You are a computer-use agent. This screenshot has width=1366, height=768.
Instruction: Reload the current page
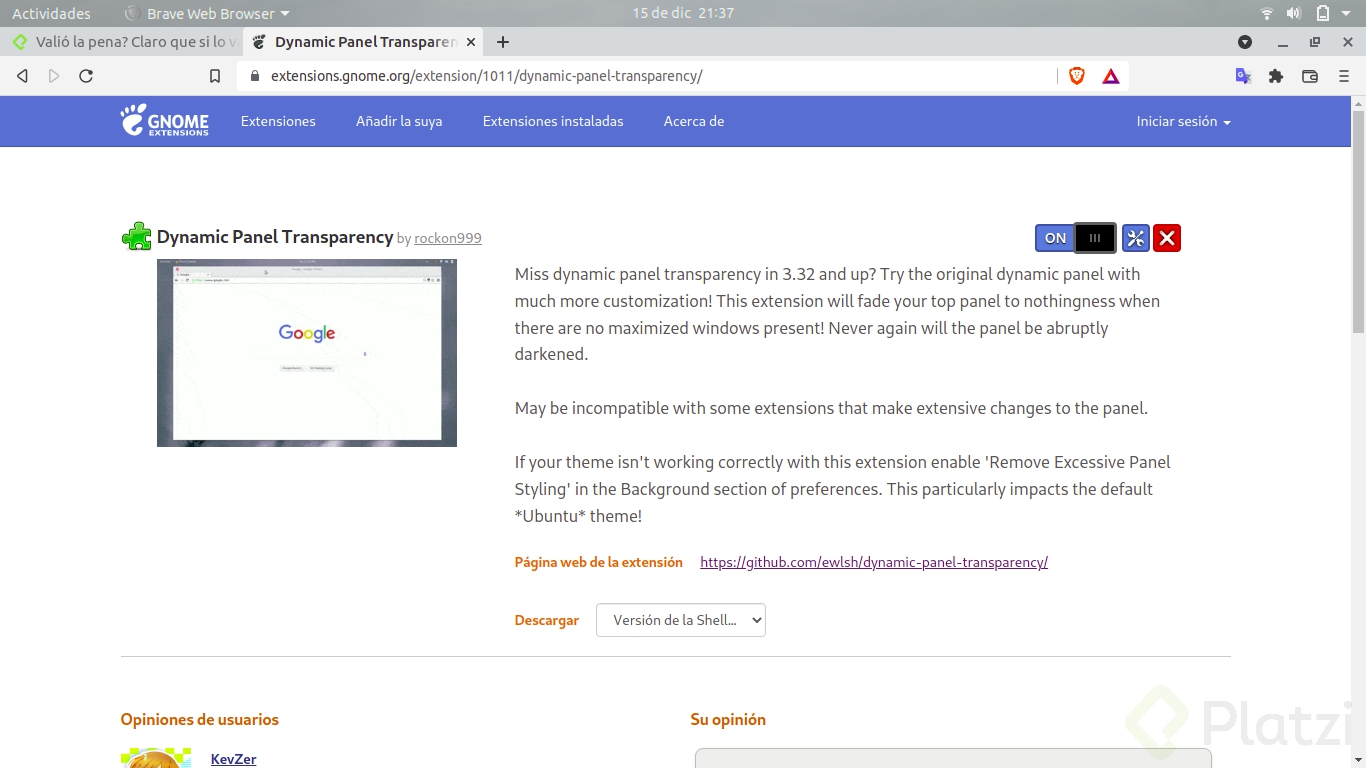click(x=86, y=76)
